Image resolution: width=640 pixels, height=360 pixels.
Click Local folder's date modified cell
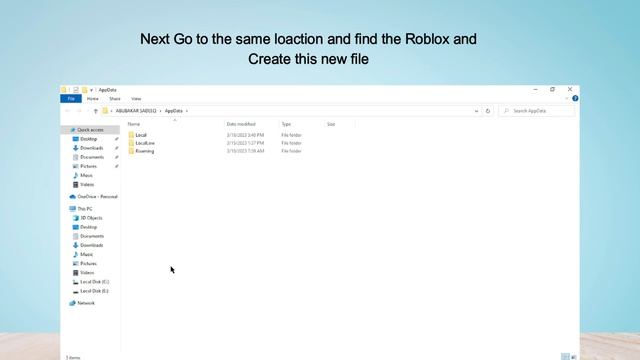[245, 135]
